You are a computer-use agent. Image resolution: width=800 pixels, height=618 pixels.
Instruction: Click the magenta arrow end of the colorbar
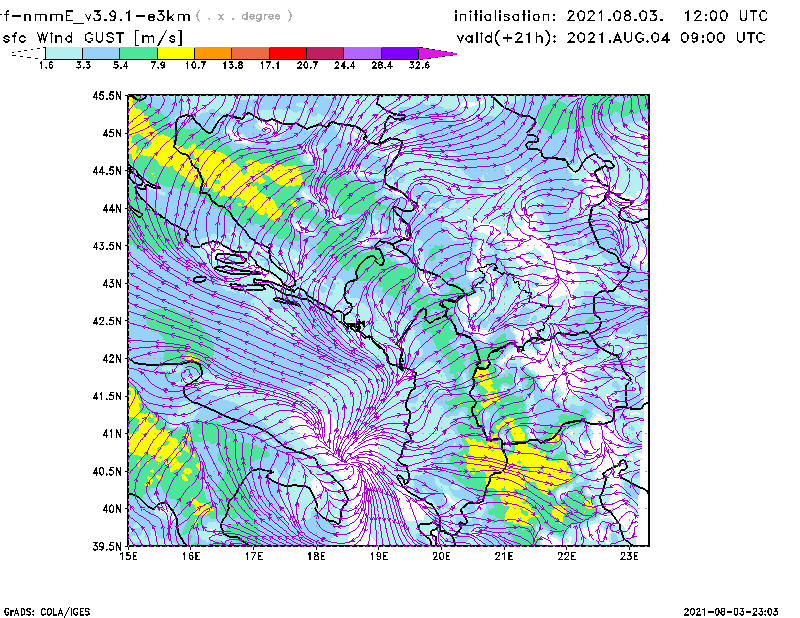coord(437,53)
